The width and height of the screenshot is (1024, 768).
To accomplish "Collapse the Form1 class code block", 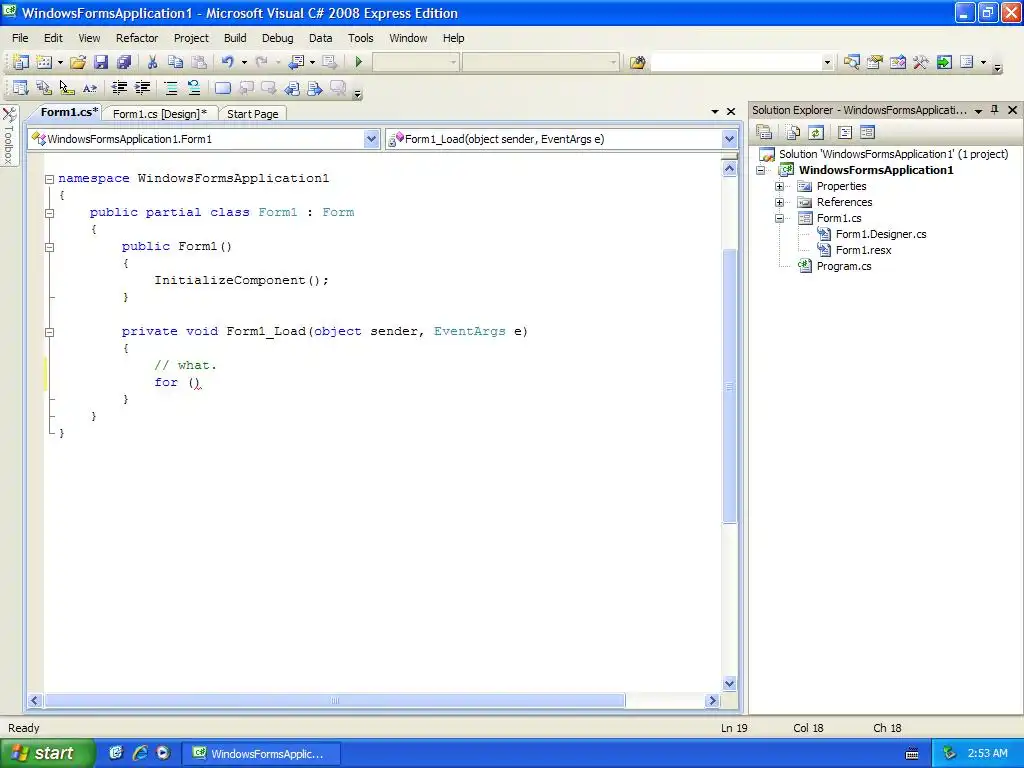I will point(49,212).
